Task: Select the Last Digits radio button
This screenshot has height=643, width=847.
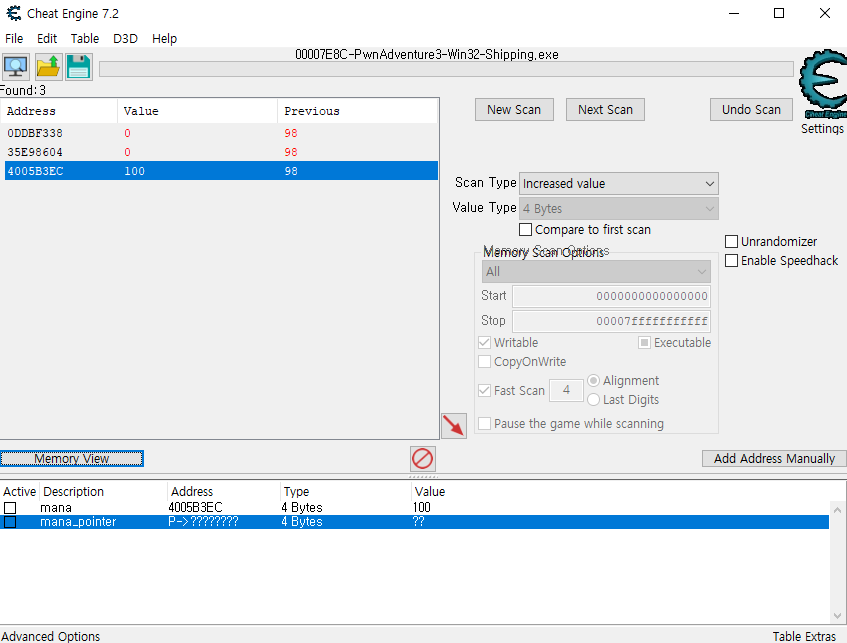Action: point(593,400)
